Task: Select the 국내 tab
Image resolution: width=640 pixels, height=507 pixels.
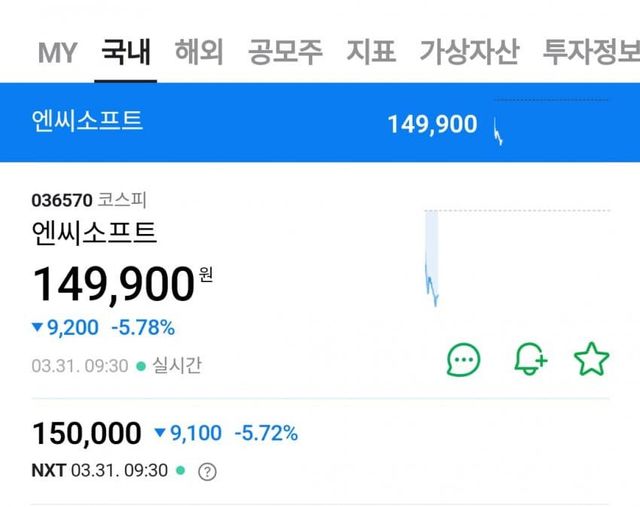Action: pyautogui.click(x=127, y=52)
